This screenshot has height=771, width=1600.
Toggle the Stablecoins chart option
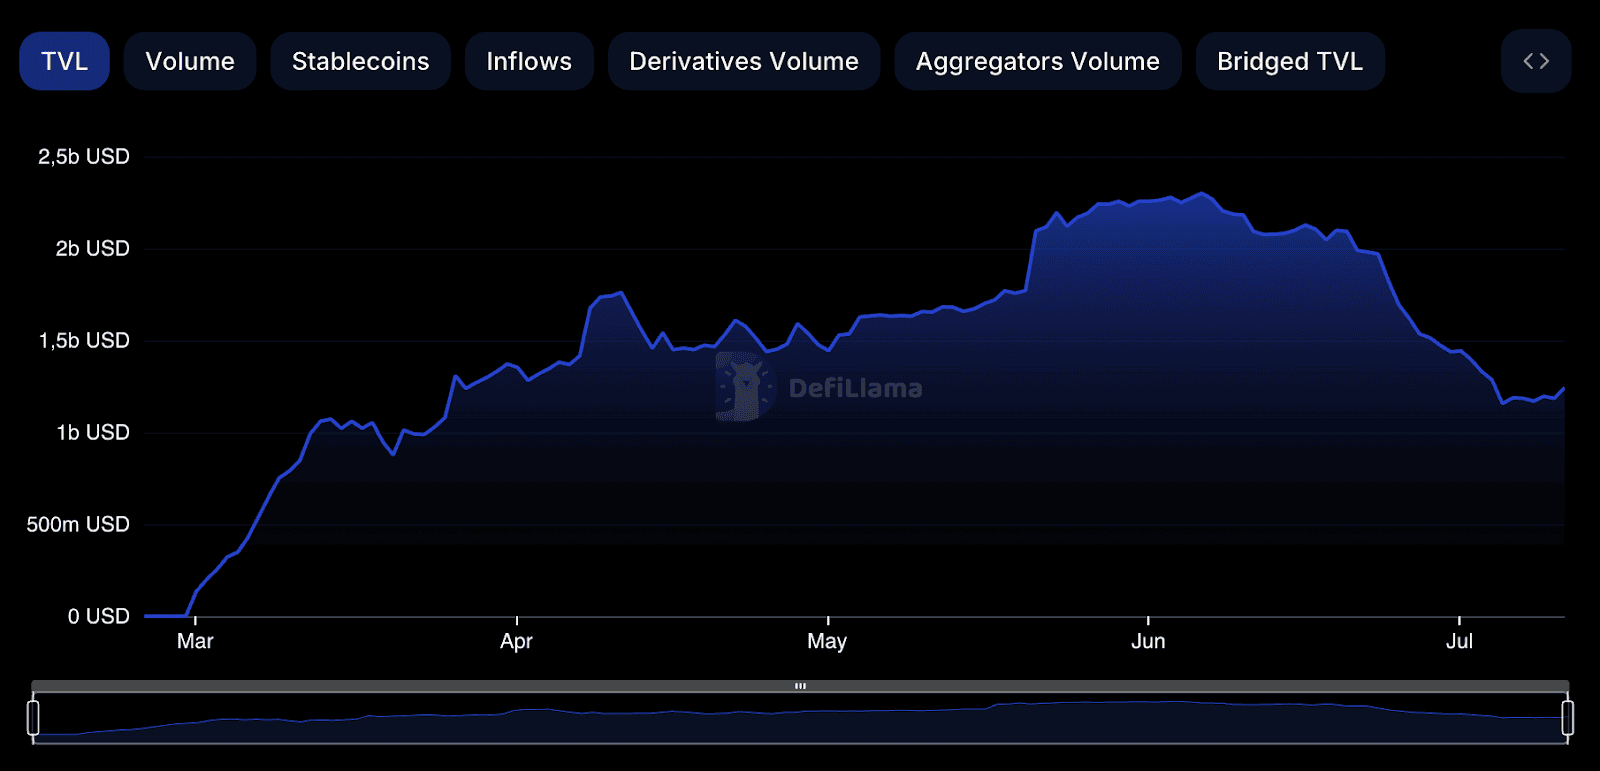point(360,61)
